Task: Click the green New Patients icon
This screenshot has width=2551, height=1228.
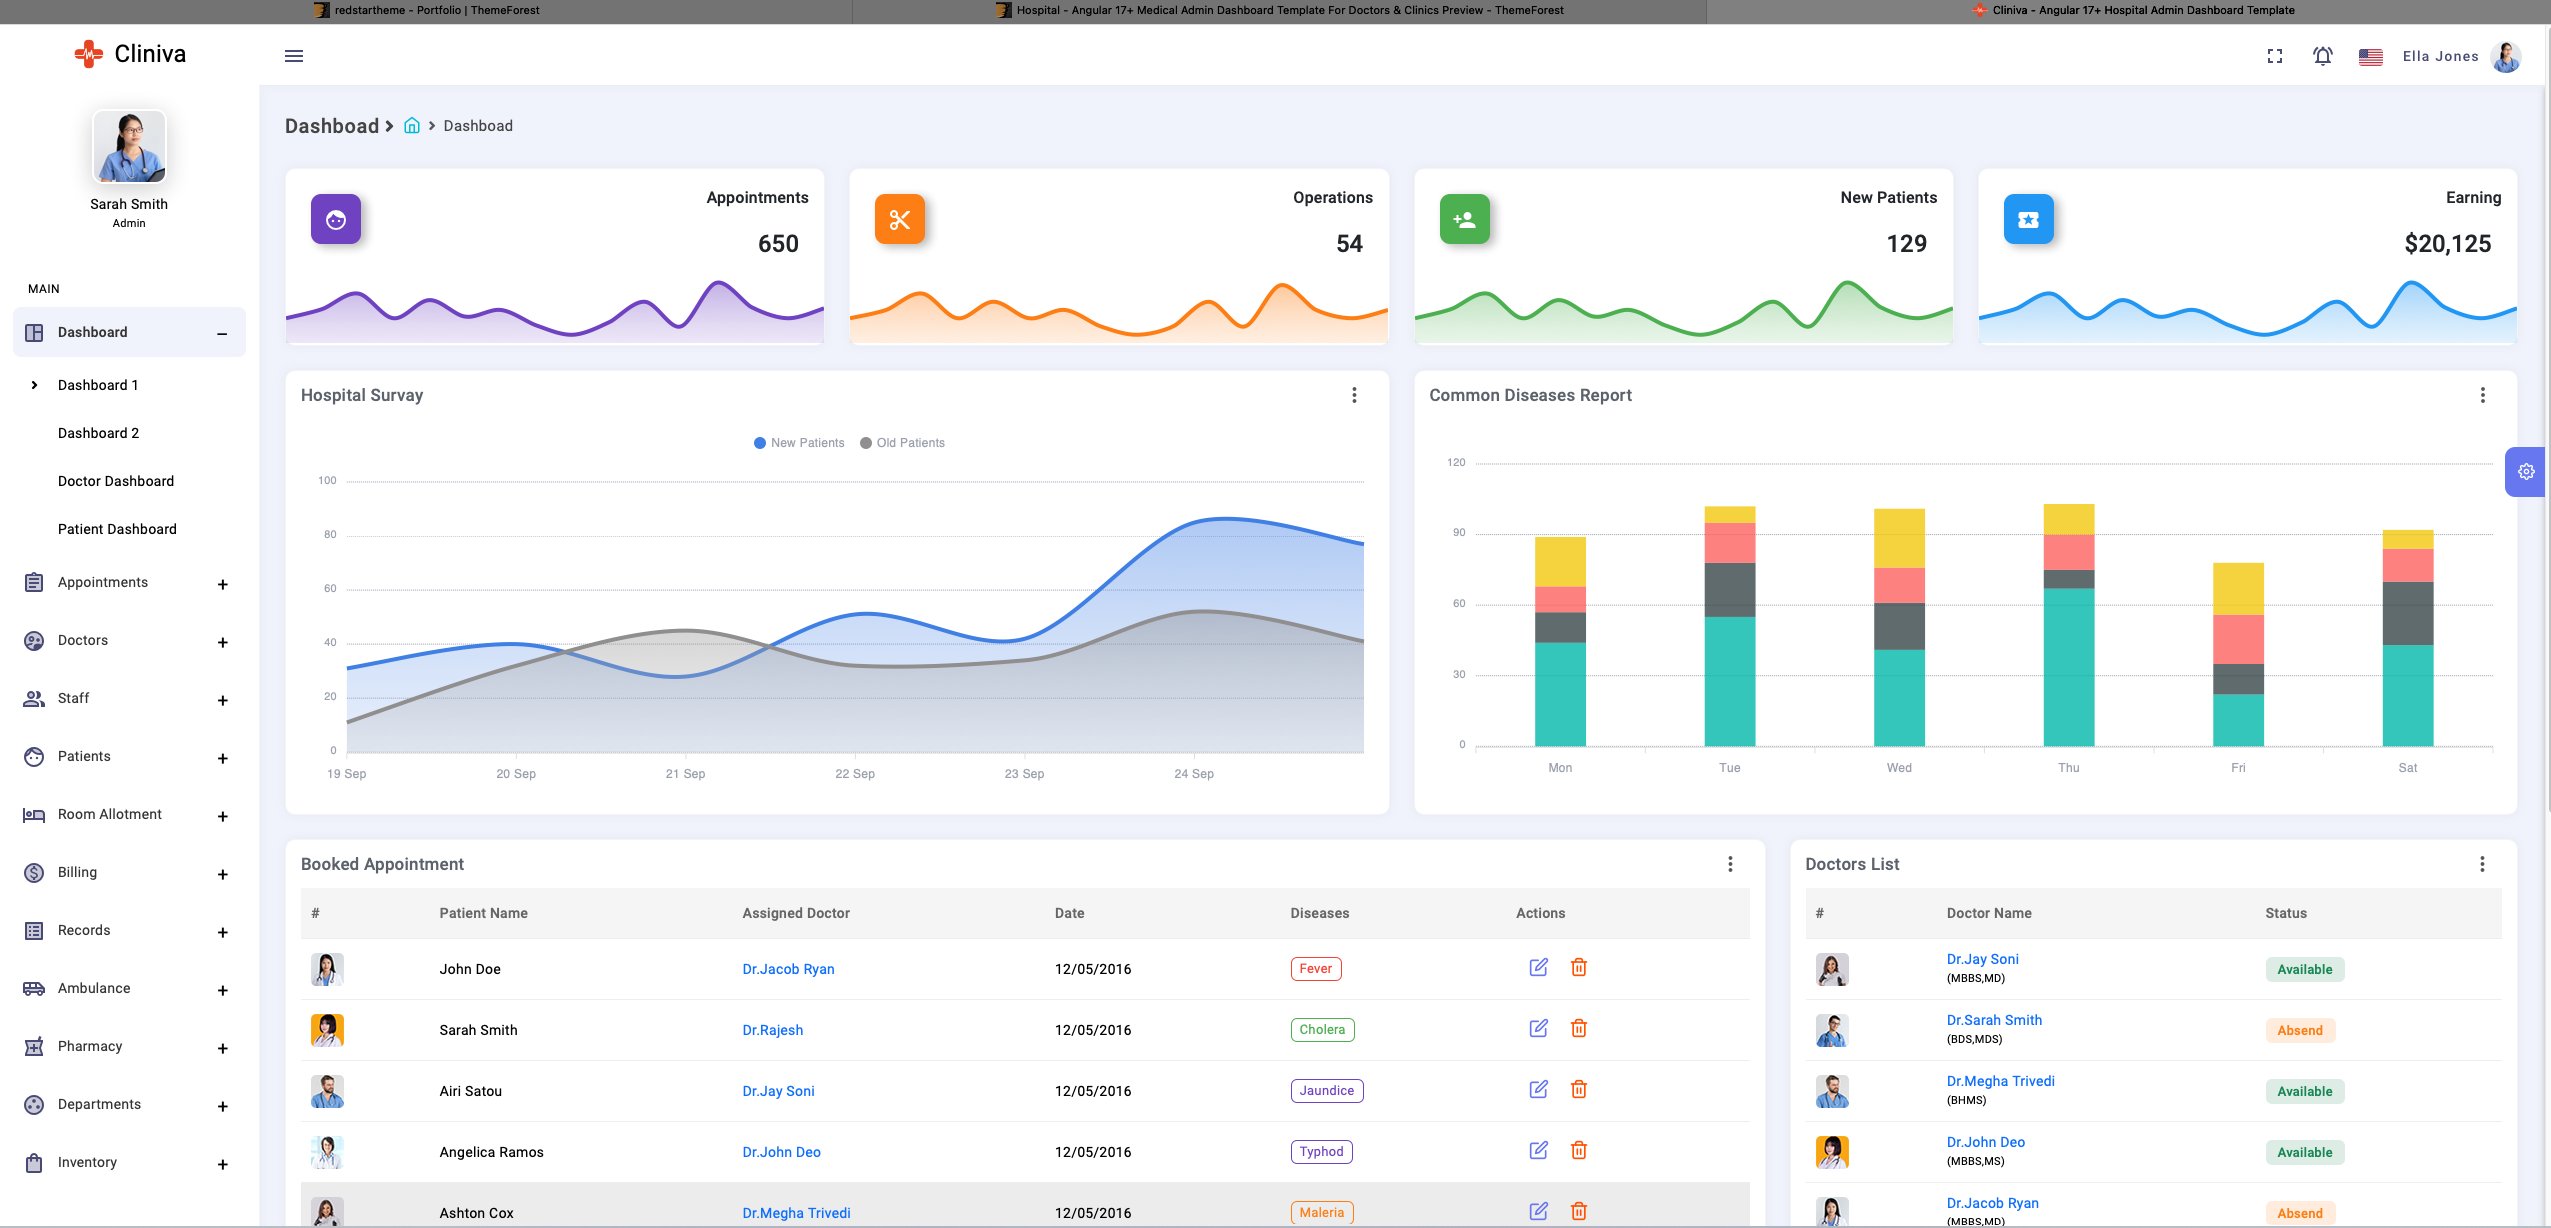Action: click(1465, 220)
